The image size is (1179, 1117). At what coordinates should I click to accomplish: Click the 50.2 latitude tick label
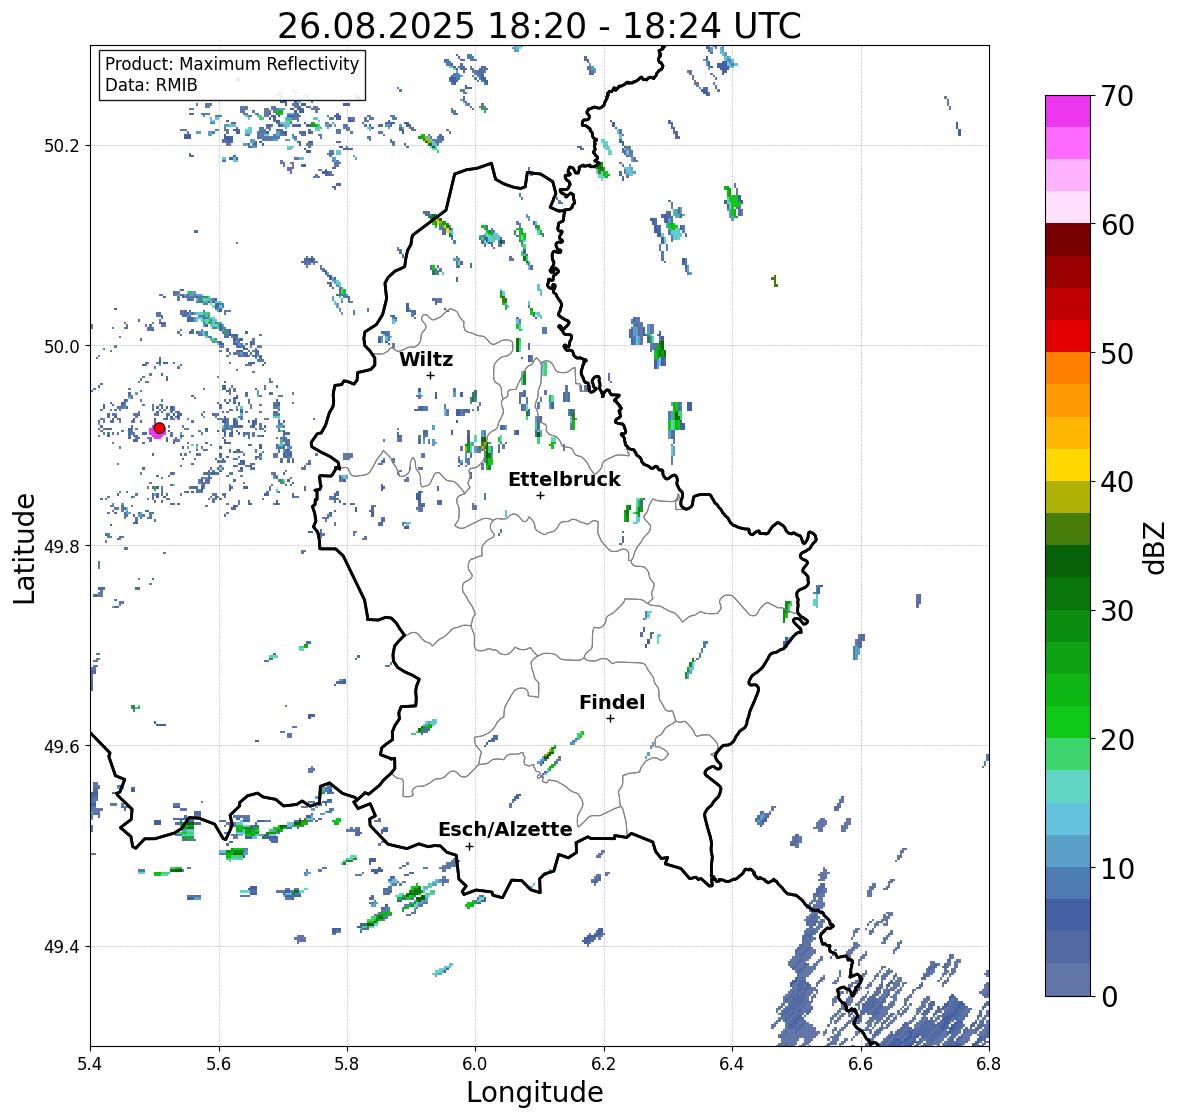click(x=62, y=146)
